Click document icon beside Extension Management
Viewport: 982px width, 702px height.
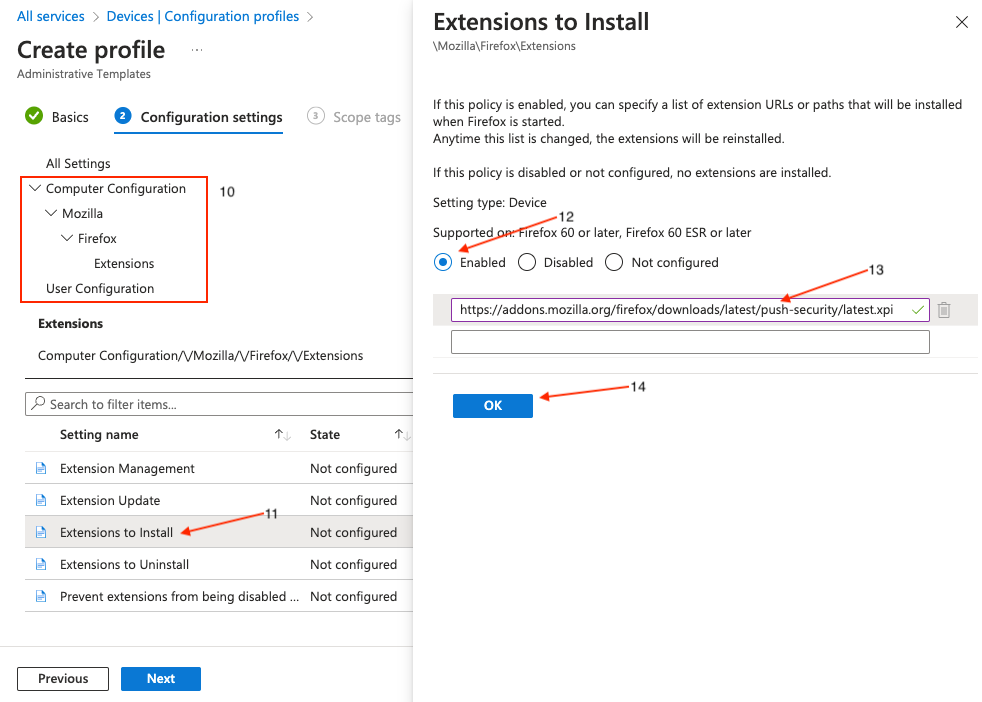click(x=41, y=468)
